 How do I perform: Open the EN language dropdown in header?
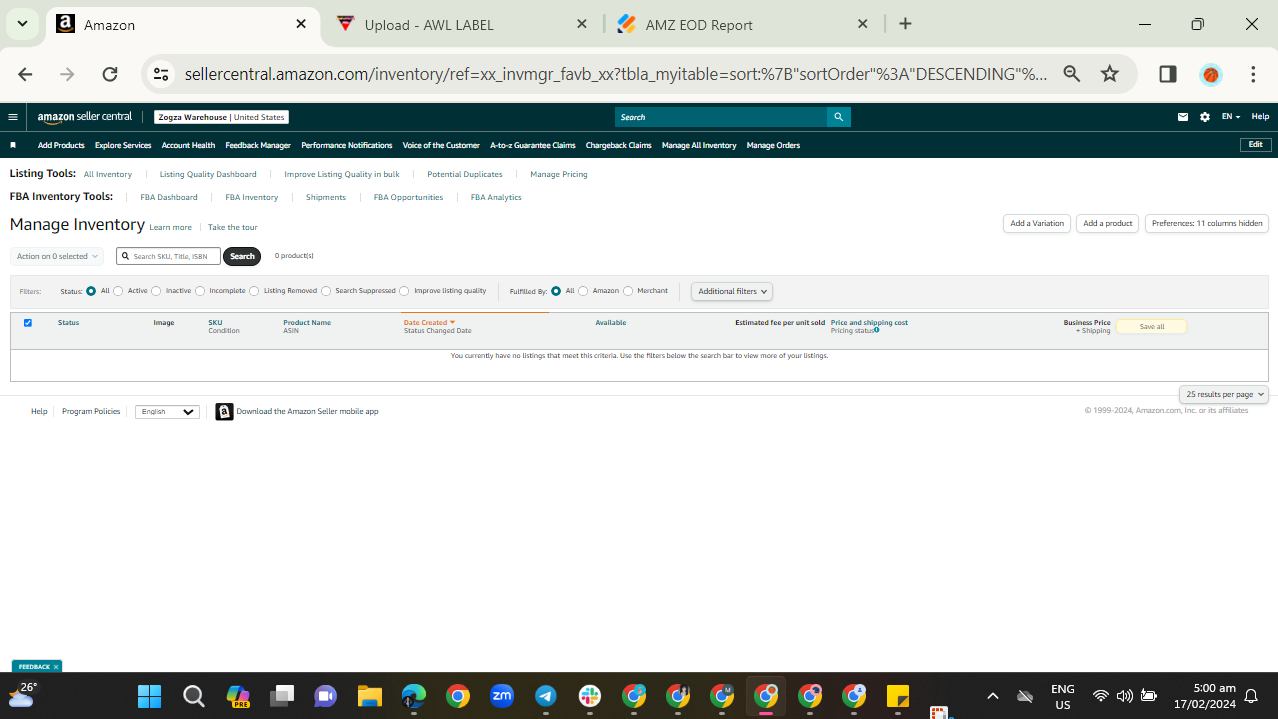1230,117
